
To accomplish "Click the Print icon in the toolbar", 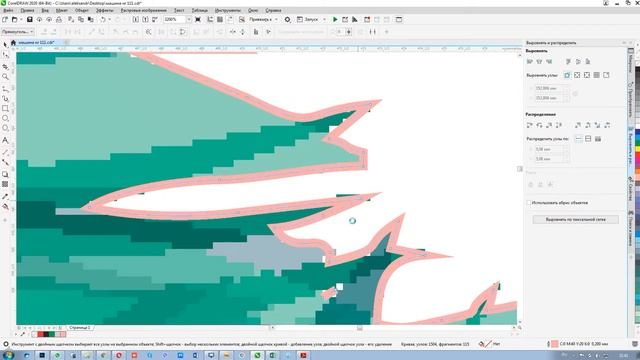I will (59, 19).
